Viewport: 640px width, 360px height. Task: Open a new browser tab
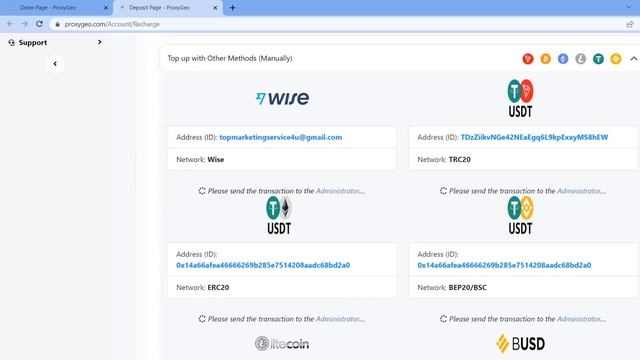(232, 8)
